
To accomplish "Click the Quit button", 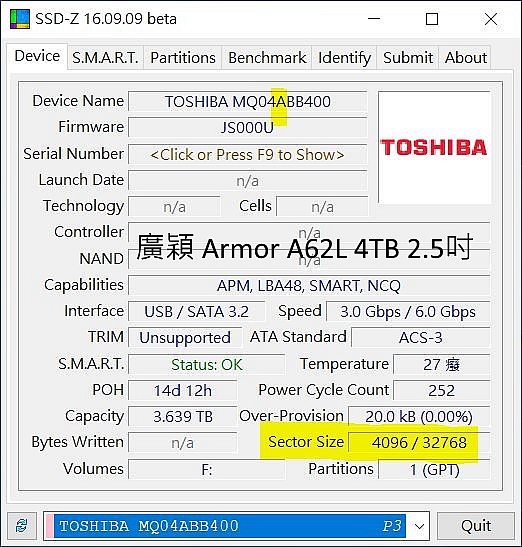I will point(476,526).
